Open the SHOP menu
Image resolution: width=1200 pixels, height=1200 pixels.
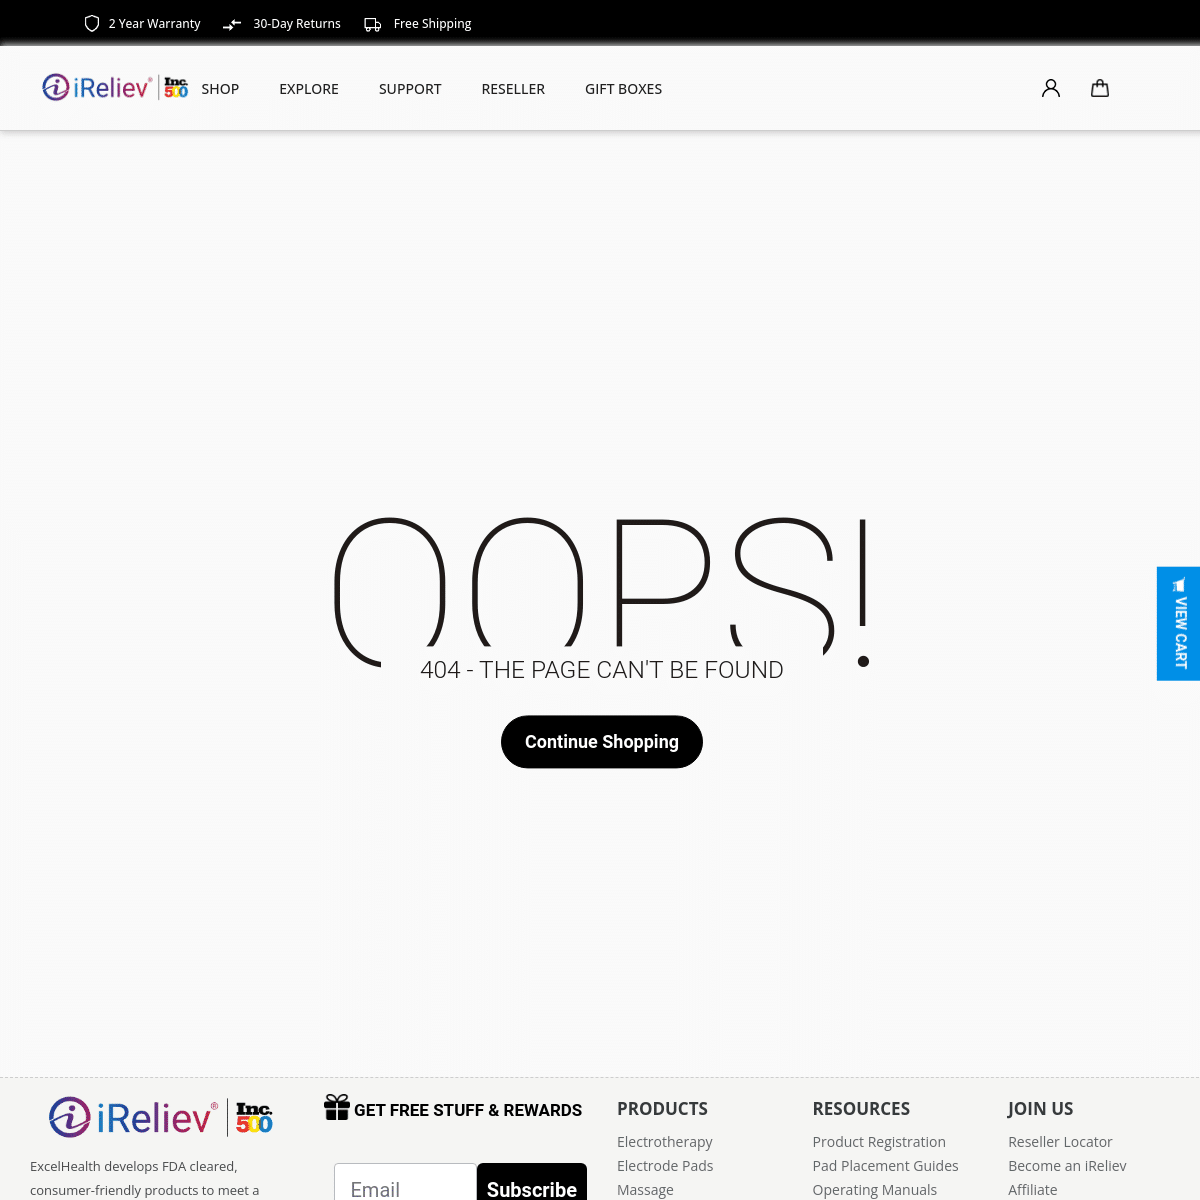220,89
